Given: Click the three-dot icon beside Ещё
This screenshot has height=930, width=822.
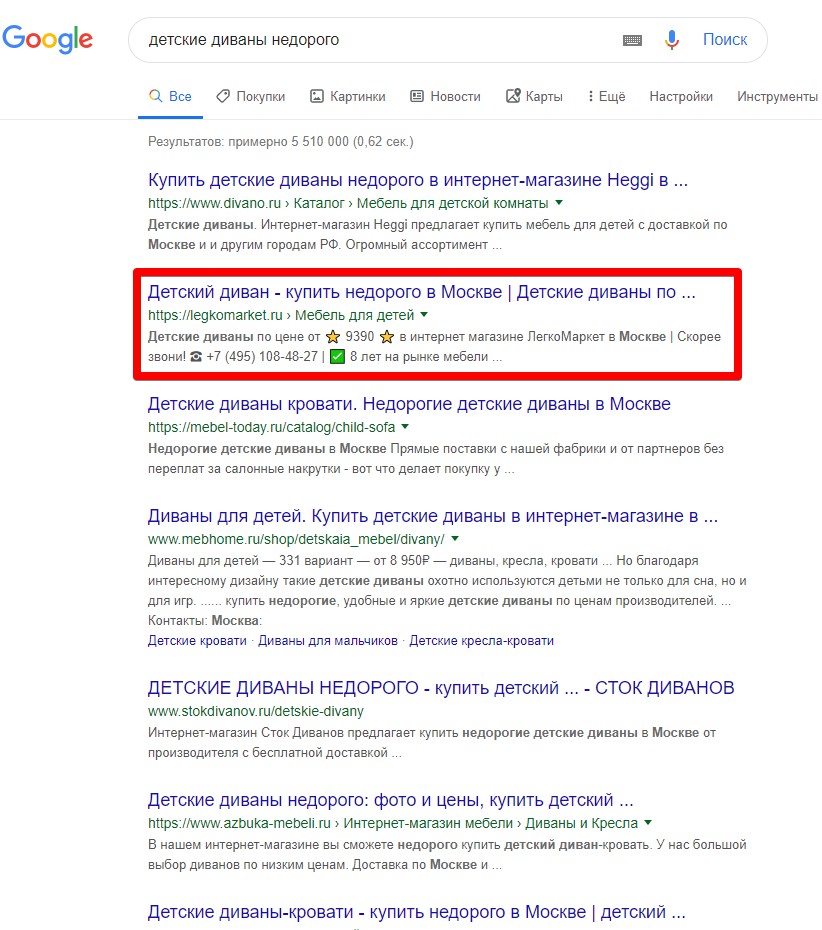Looking at the screenshot, I should (590, 96).
